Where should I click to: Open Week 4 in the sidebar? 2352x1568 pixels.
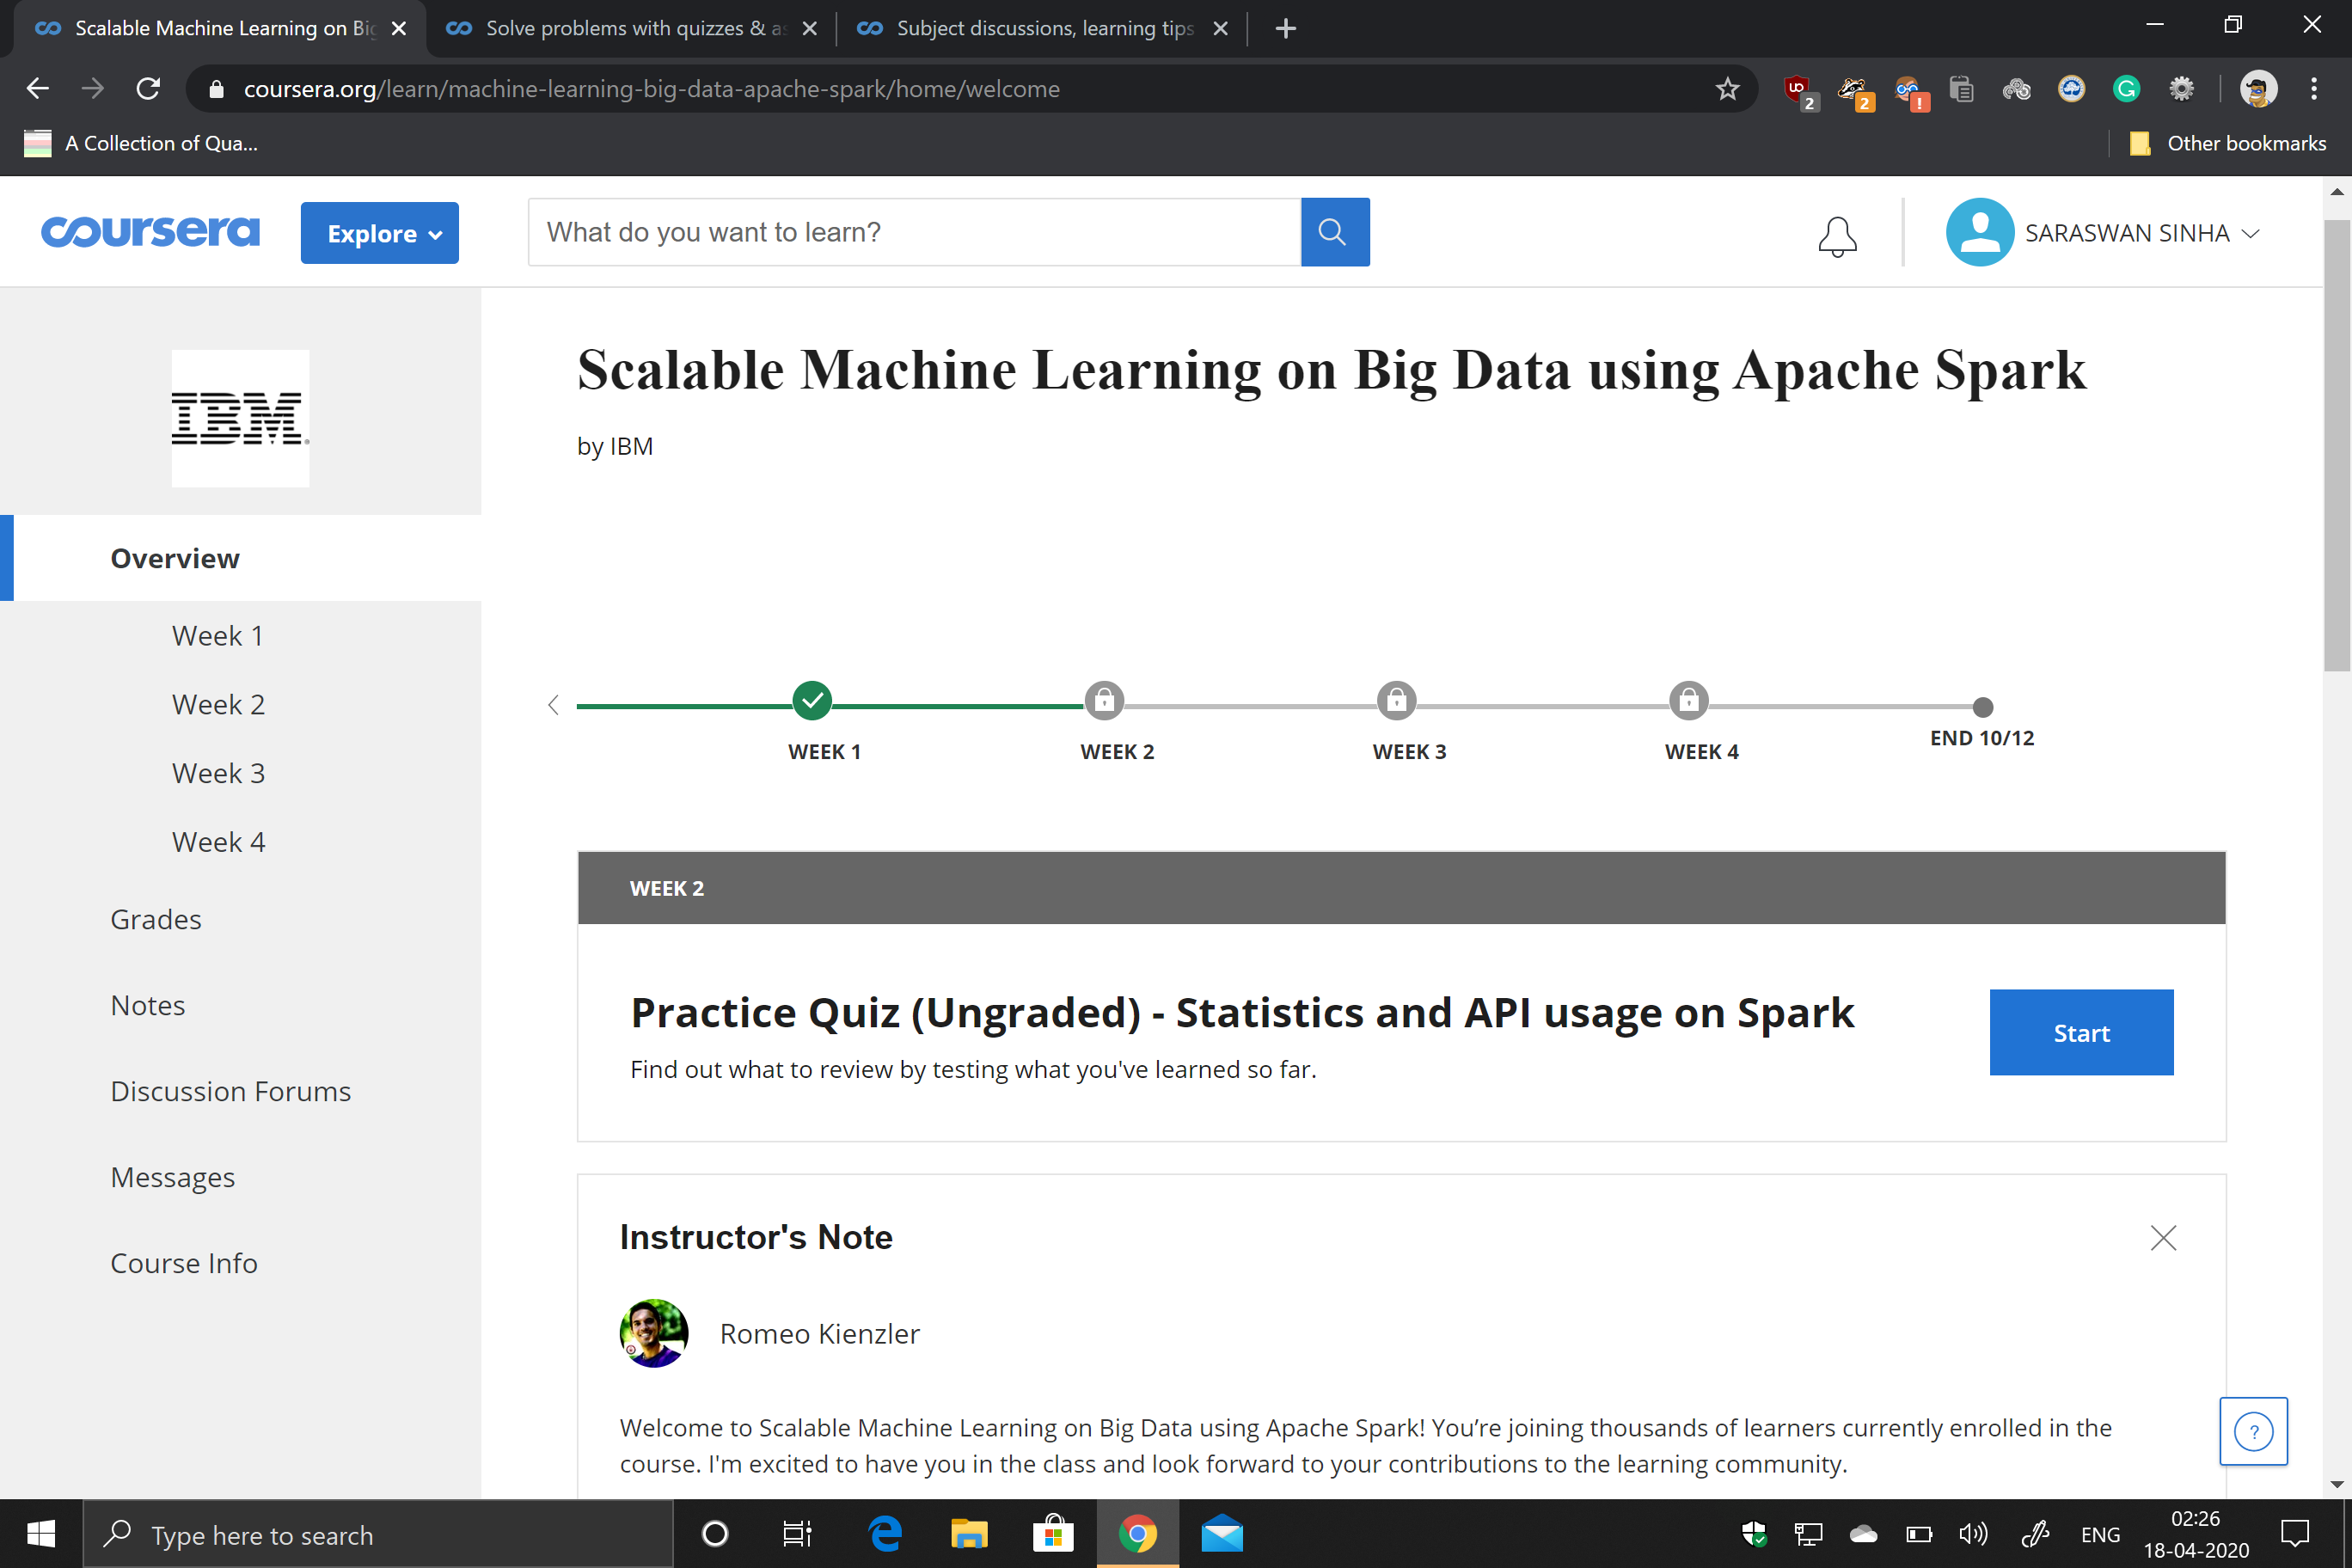point(218,842)
